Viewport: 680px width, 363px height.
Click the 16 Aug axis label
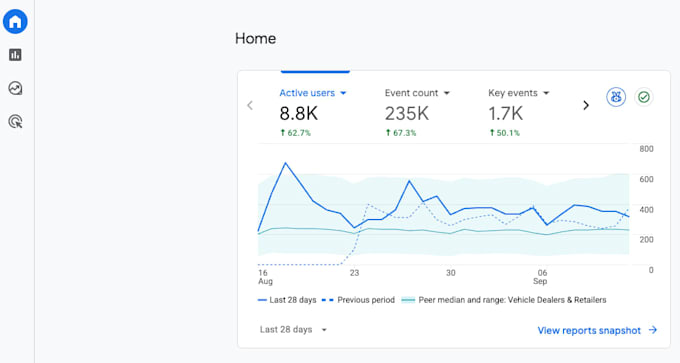(265, 277)
